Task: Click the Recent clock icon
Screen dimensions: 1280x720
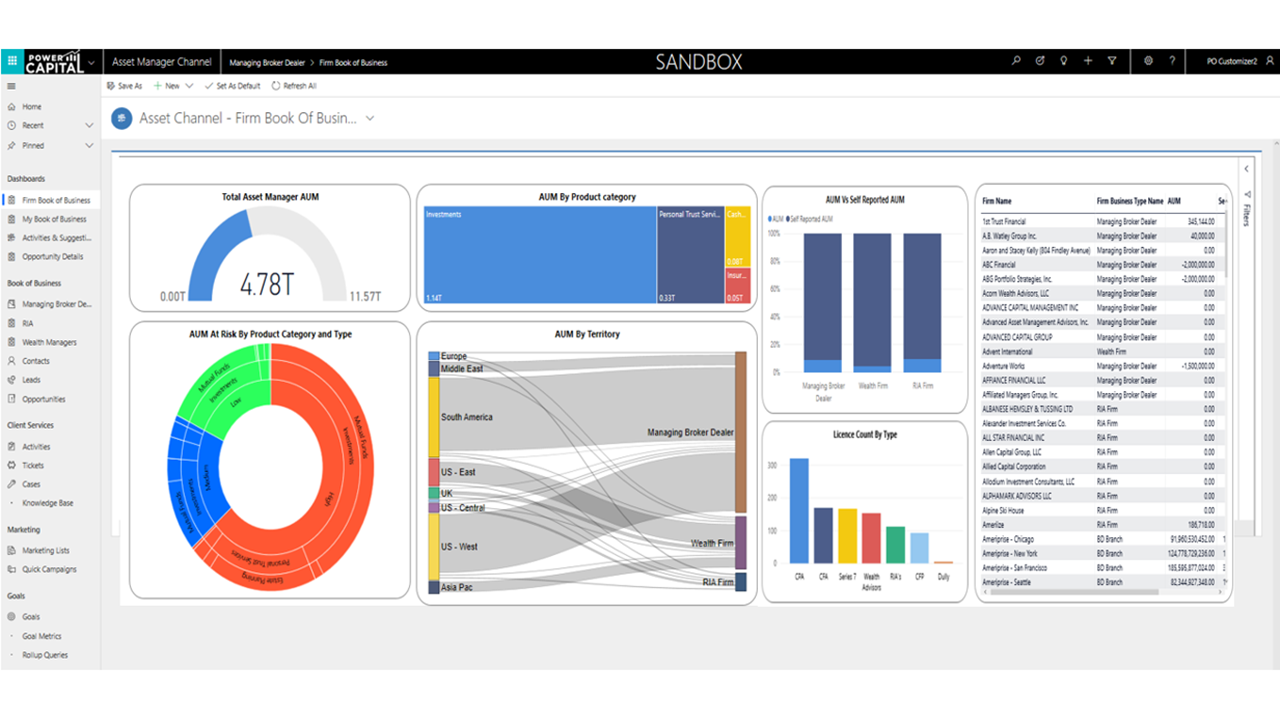Action: [11, 126]
